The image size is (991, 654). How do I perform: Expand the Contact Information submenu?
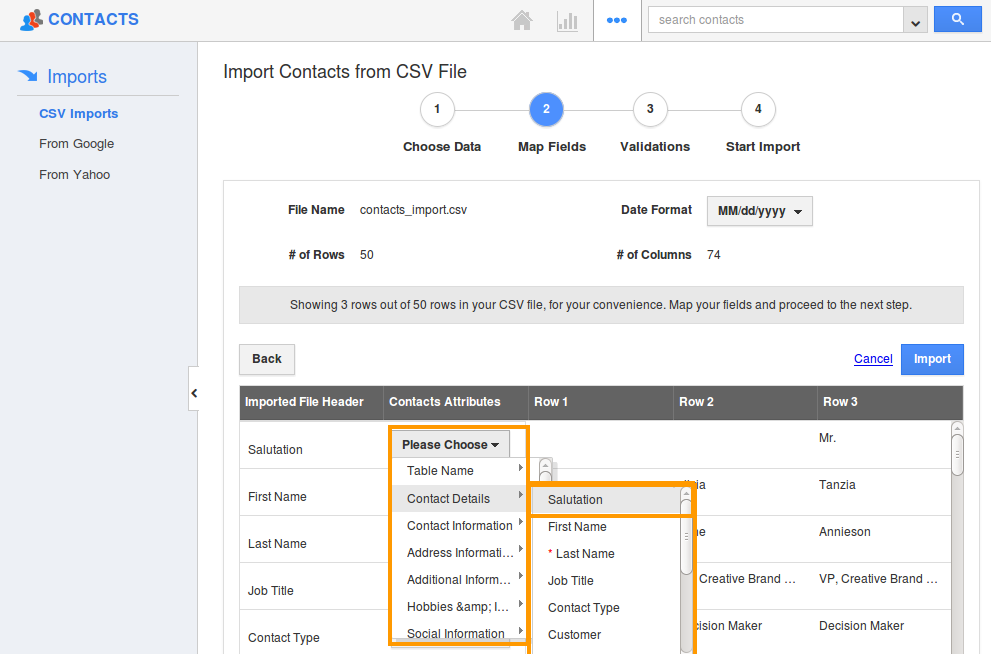coord(459,526)
